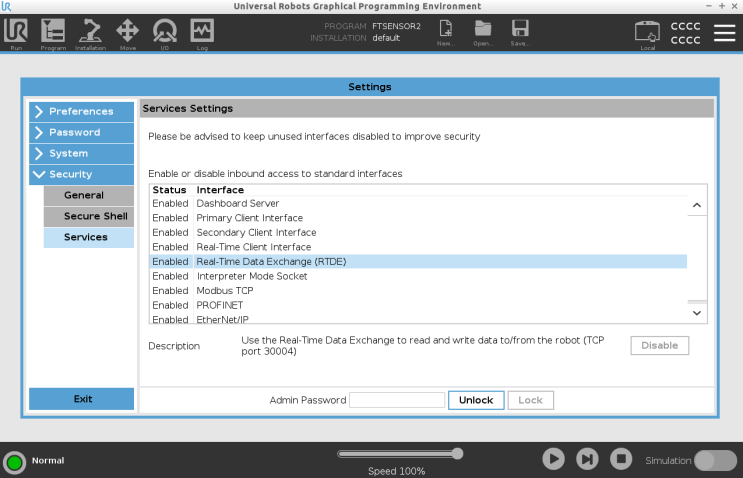
Task: Select the General security item
Action: tap(89, 195)
